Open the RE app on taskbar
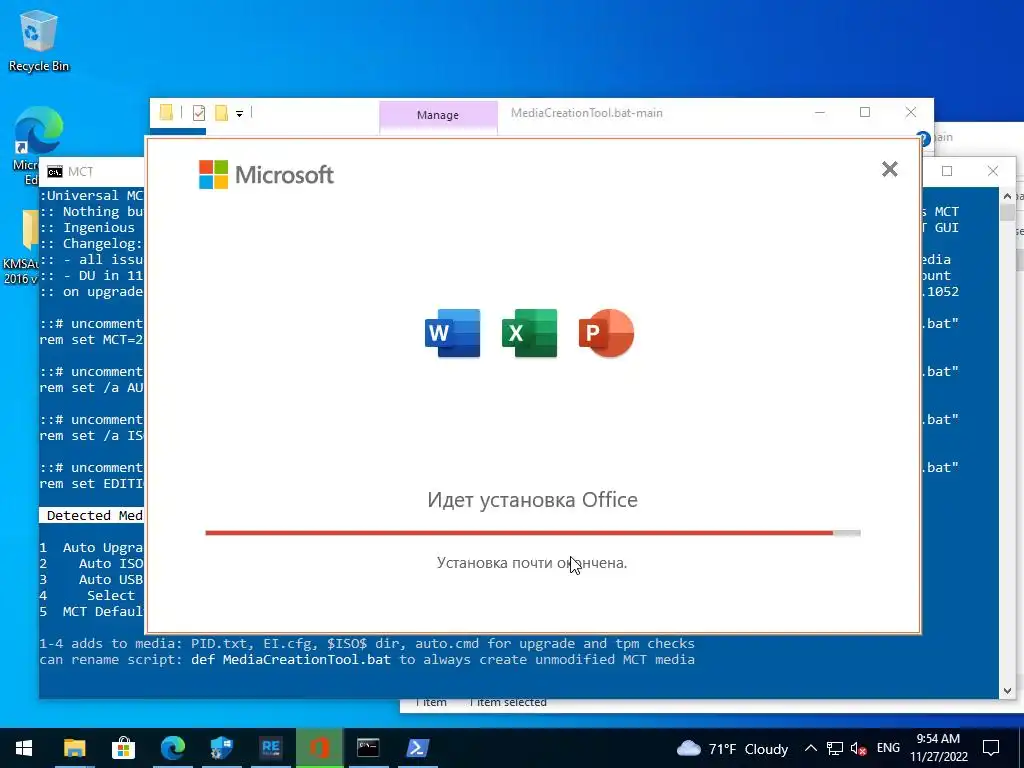The height and width of the screenshot is (768, 1024). pos(270,748)
